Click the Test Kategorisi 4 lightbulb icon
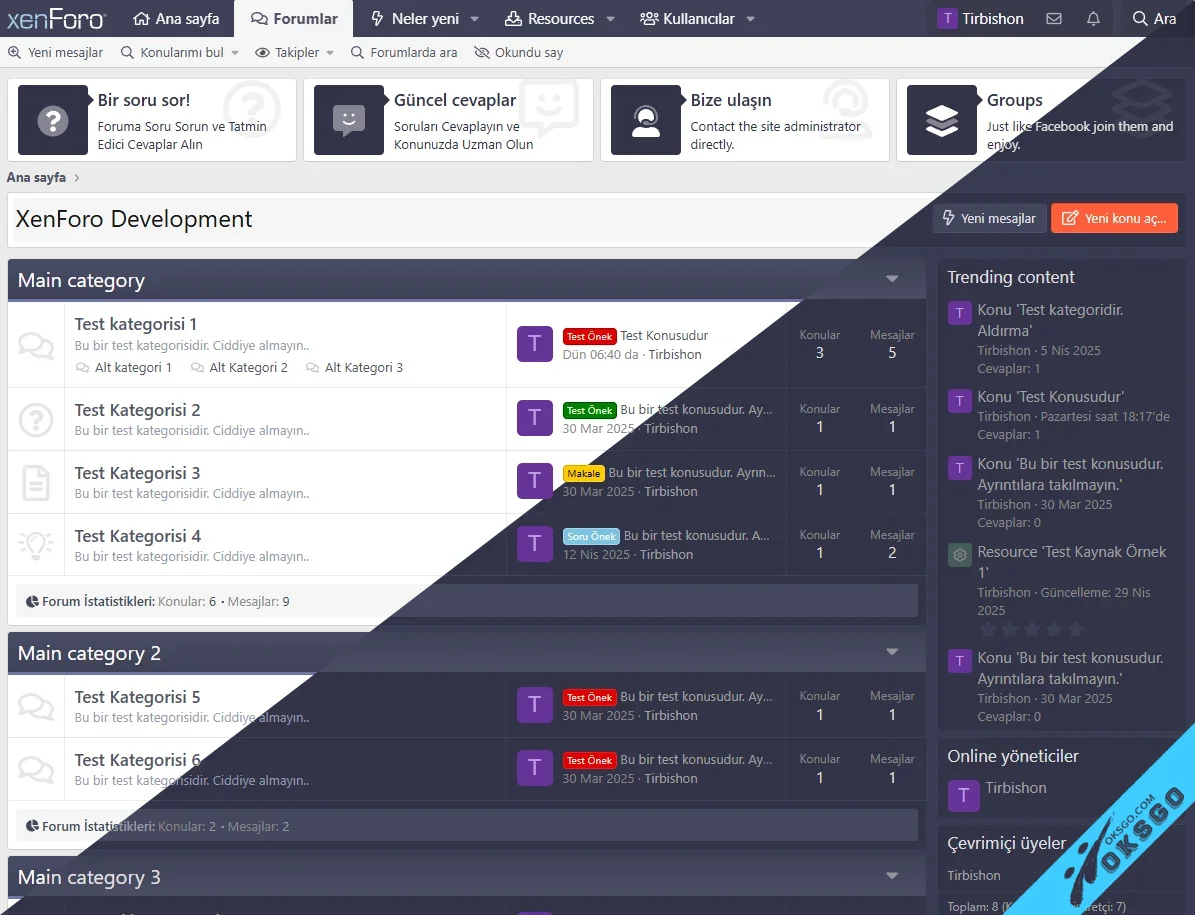 pyautogui.click(x=36, y=545)
